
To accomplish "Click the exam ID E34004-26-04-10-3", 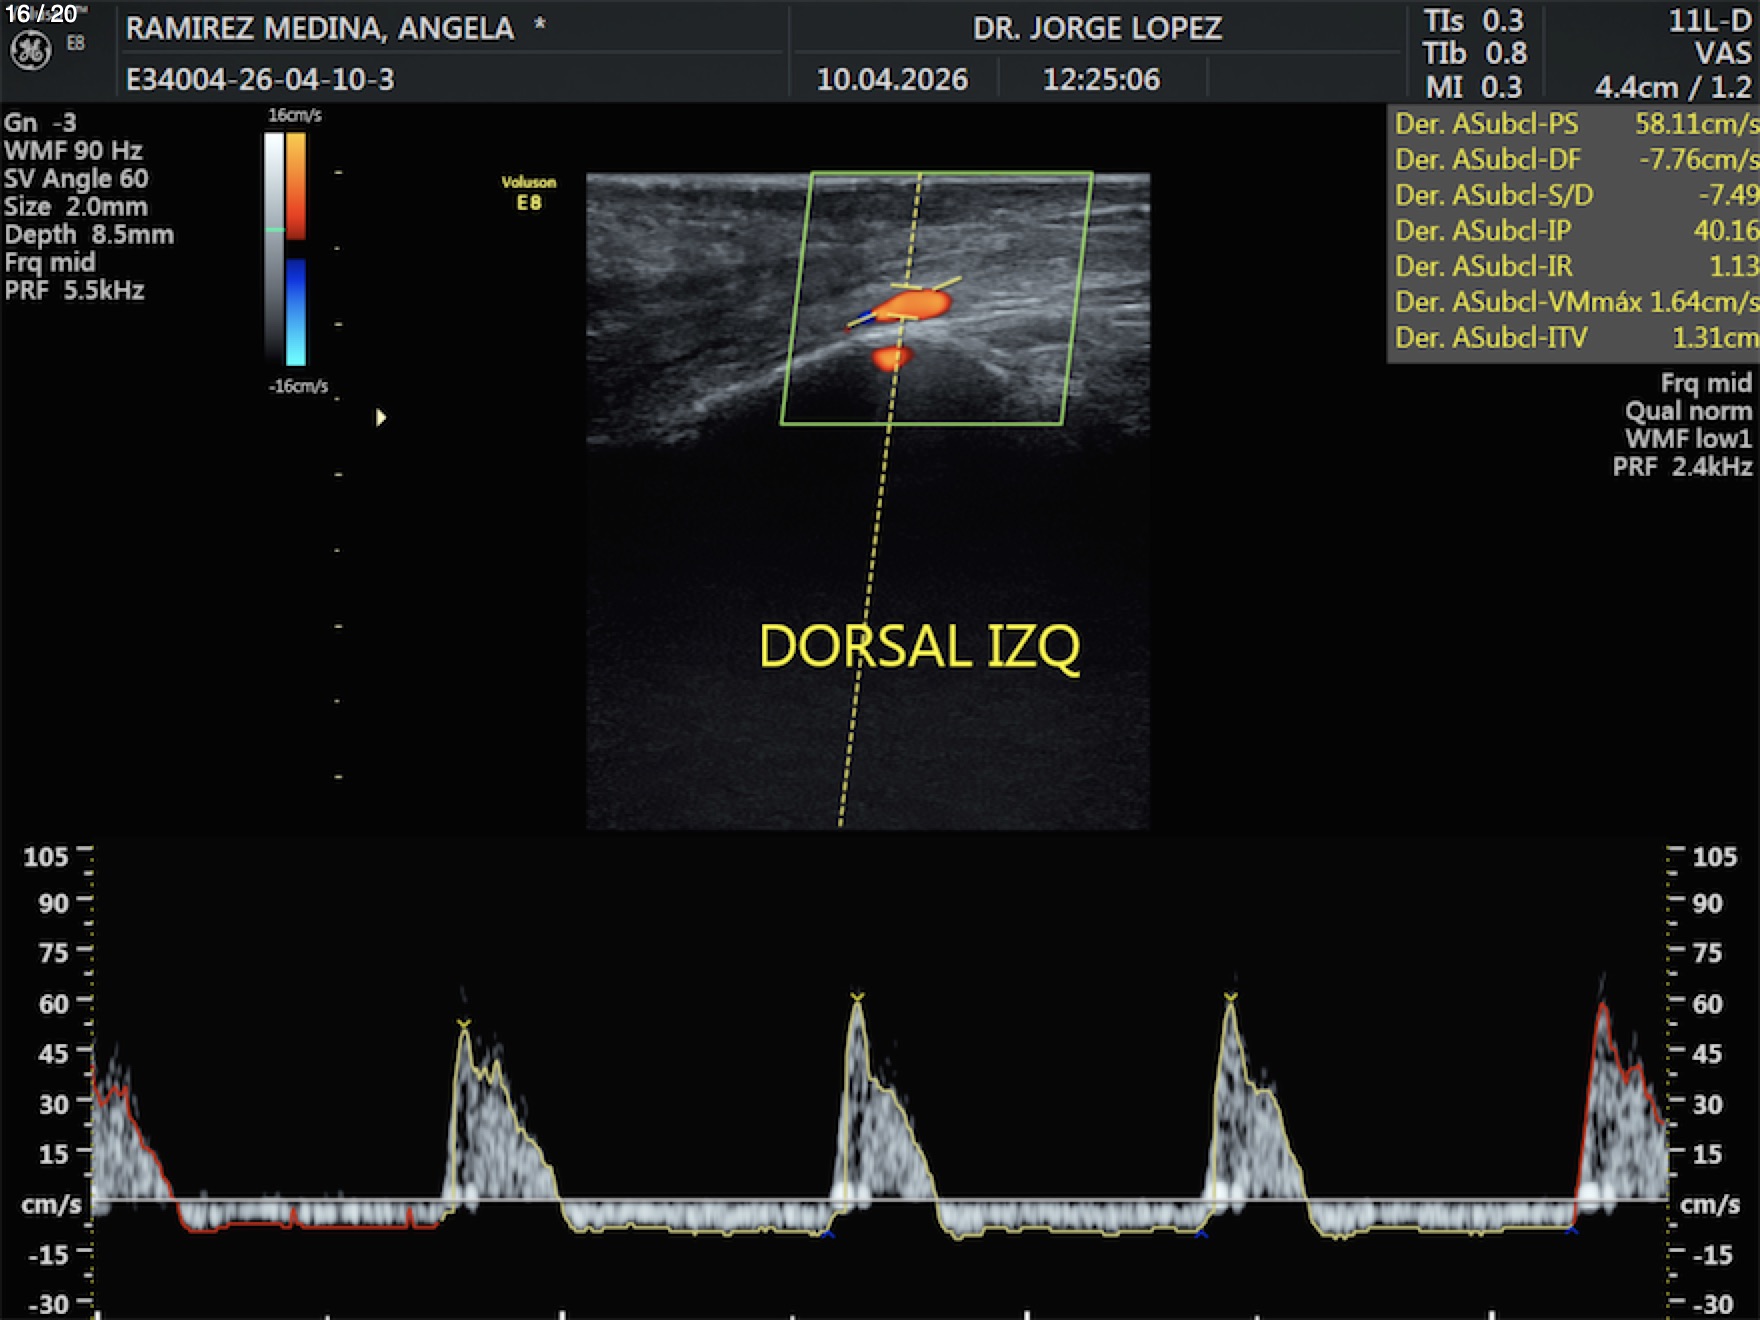I will pyautogui.click(x=260, y=79).
